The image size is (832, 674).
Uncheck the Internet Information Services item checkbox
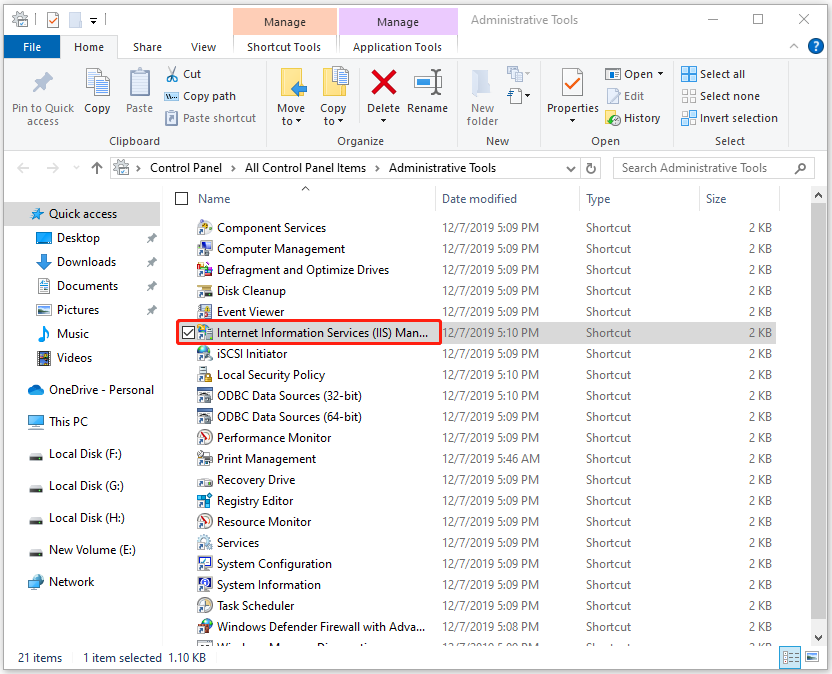tap(188, 333)
